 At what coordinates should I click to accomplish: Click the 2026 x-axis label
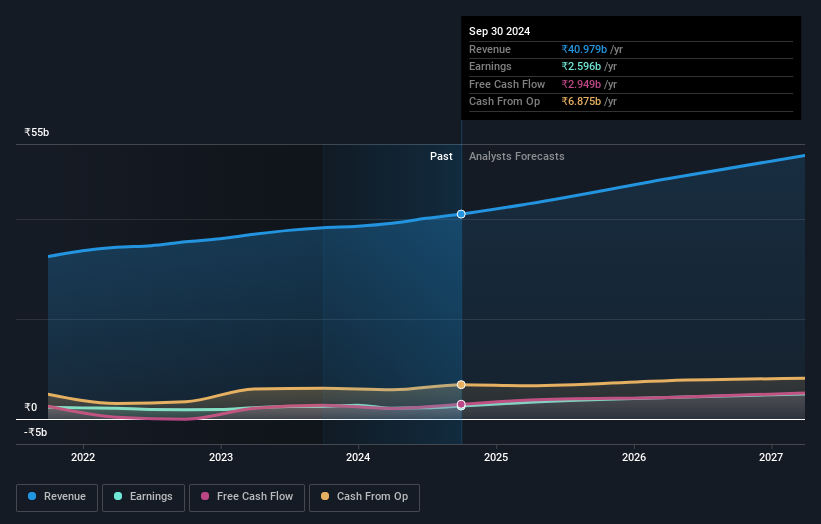click(634, 458)
